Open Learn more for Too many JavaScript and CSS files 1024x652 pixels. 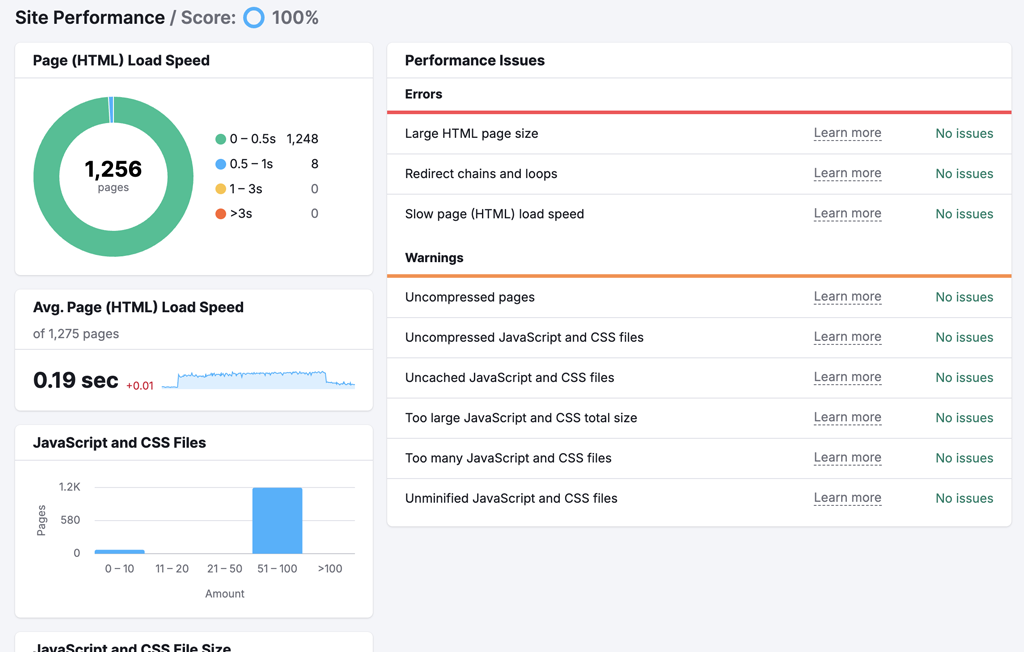[x=847, y=458]
